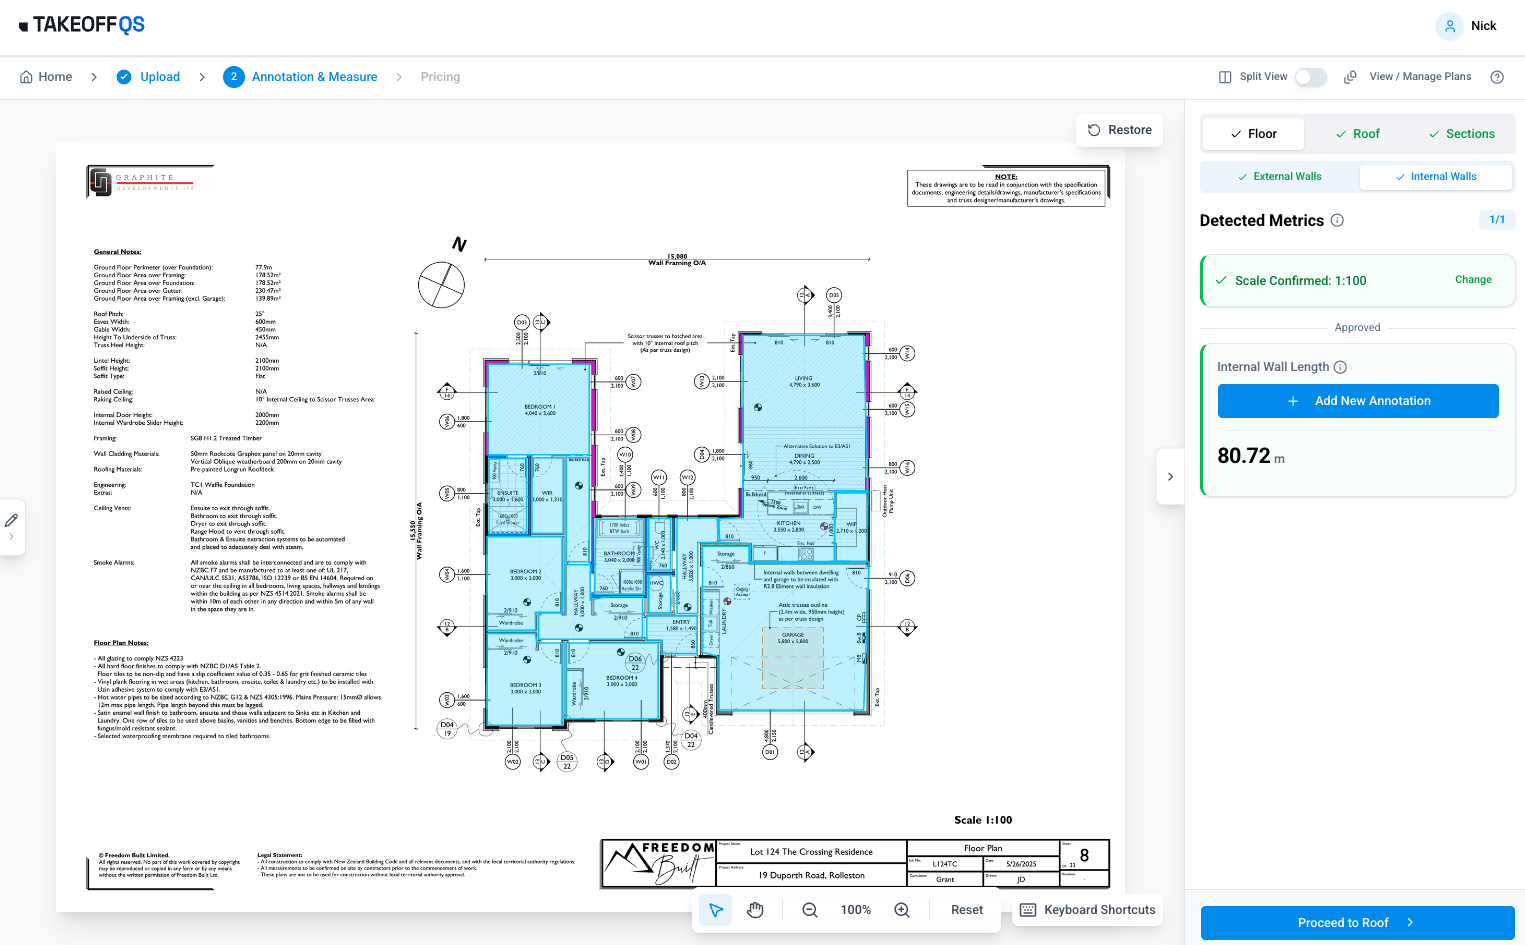
Task: Switch to the Roof tab
Action: (1357, 133)
